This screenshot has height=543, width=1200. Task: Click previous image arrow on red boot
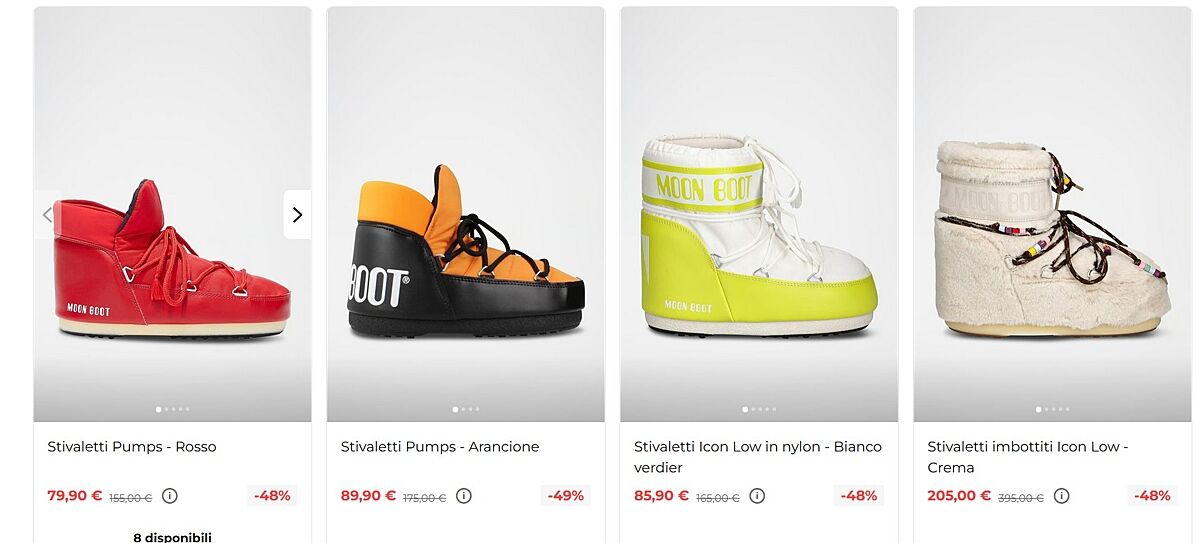tap(47, 214)
